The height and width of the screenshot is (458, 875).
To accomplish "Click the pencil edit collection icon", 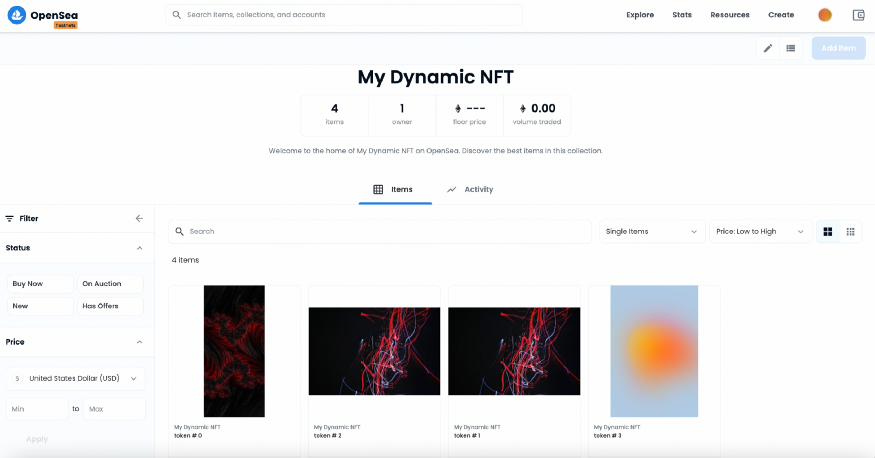I will coord(768,48).
